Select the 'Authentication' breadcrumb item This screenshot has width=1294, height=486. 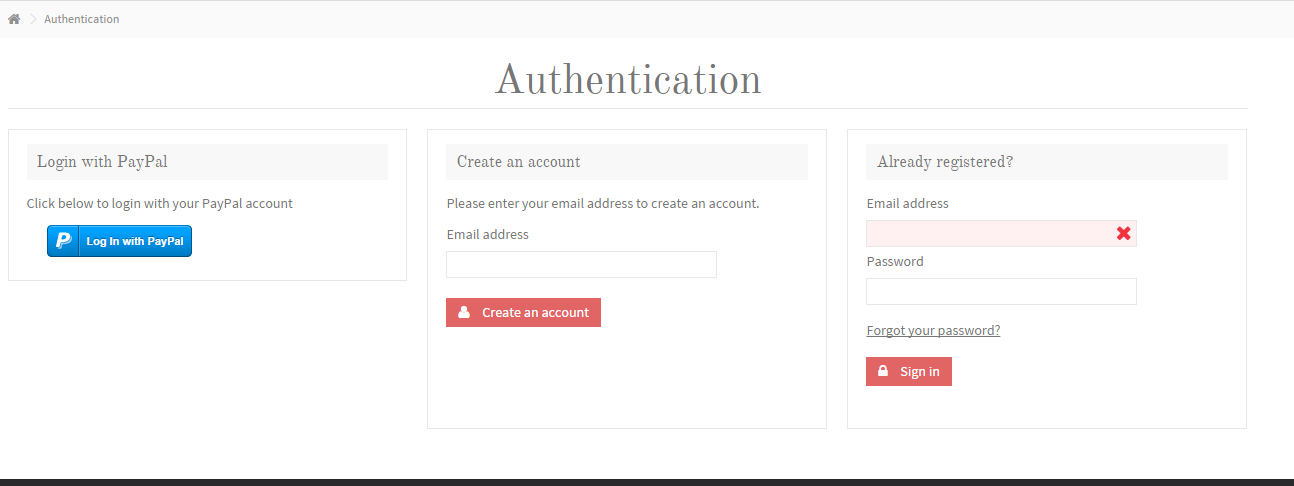[x=81, y=19]
